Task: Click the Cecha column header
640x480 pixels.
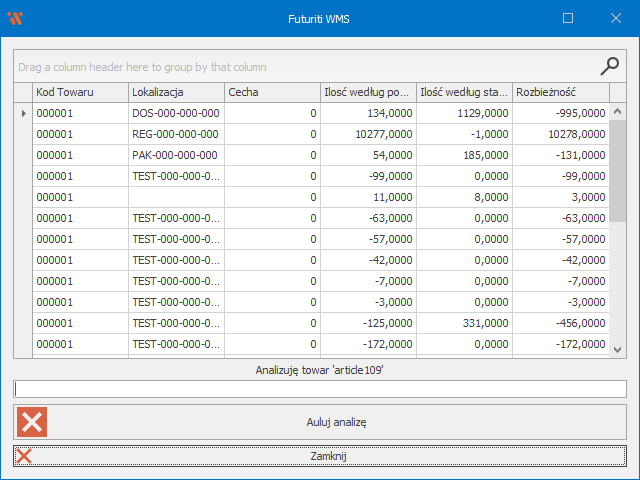Action: 271,92
